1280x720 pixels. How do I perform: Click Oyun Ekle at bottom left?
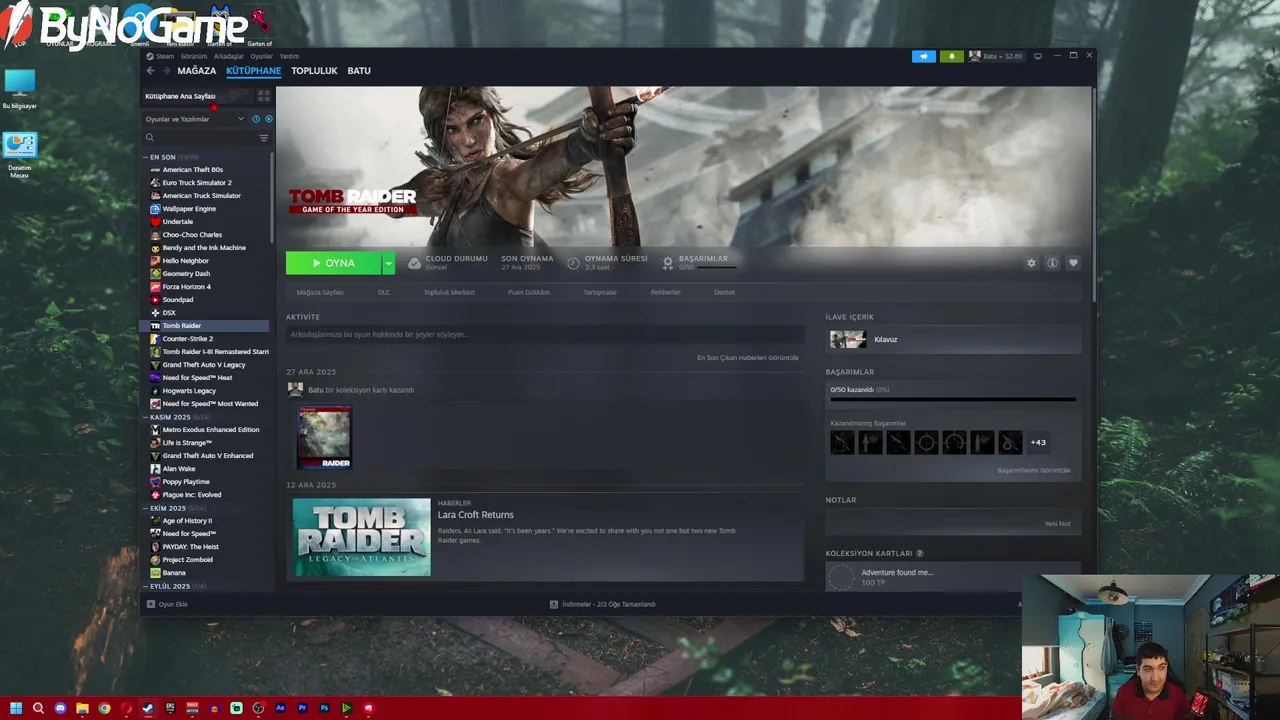tap(167, 604)
